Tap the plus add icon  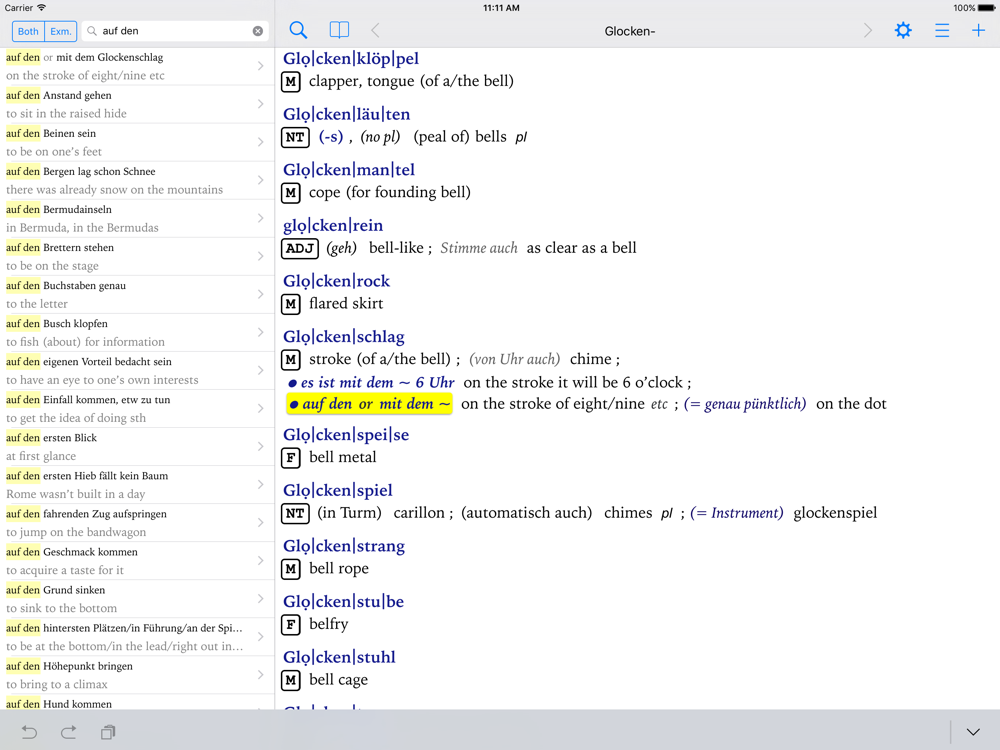point(978,30)
